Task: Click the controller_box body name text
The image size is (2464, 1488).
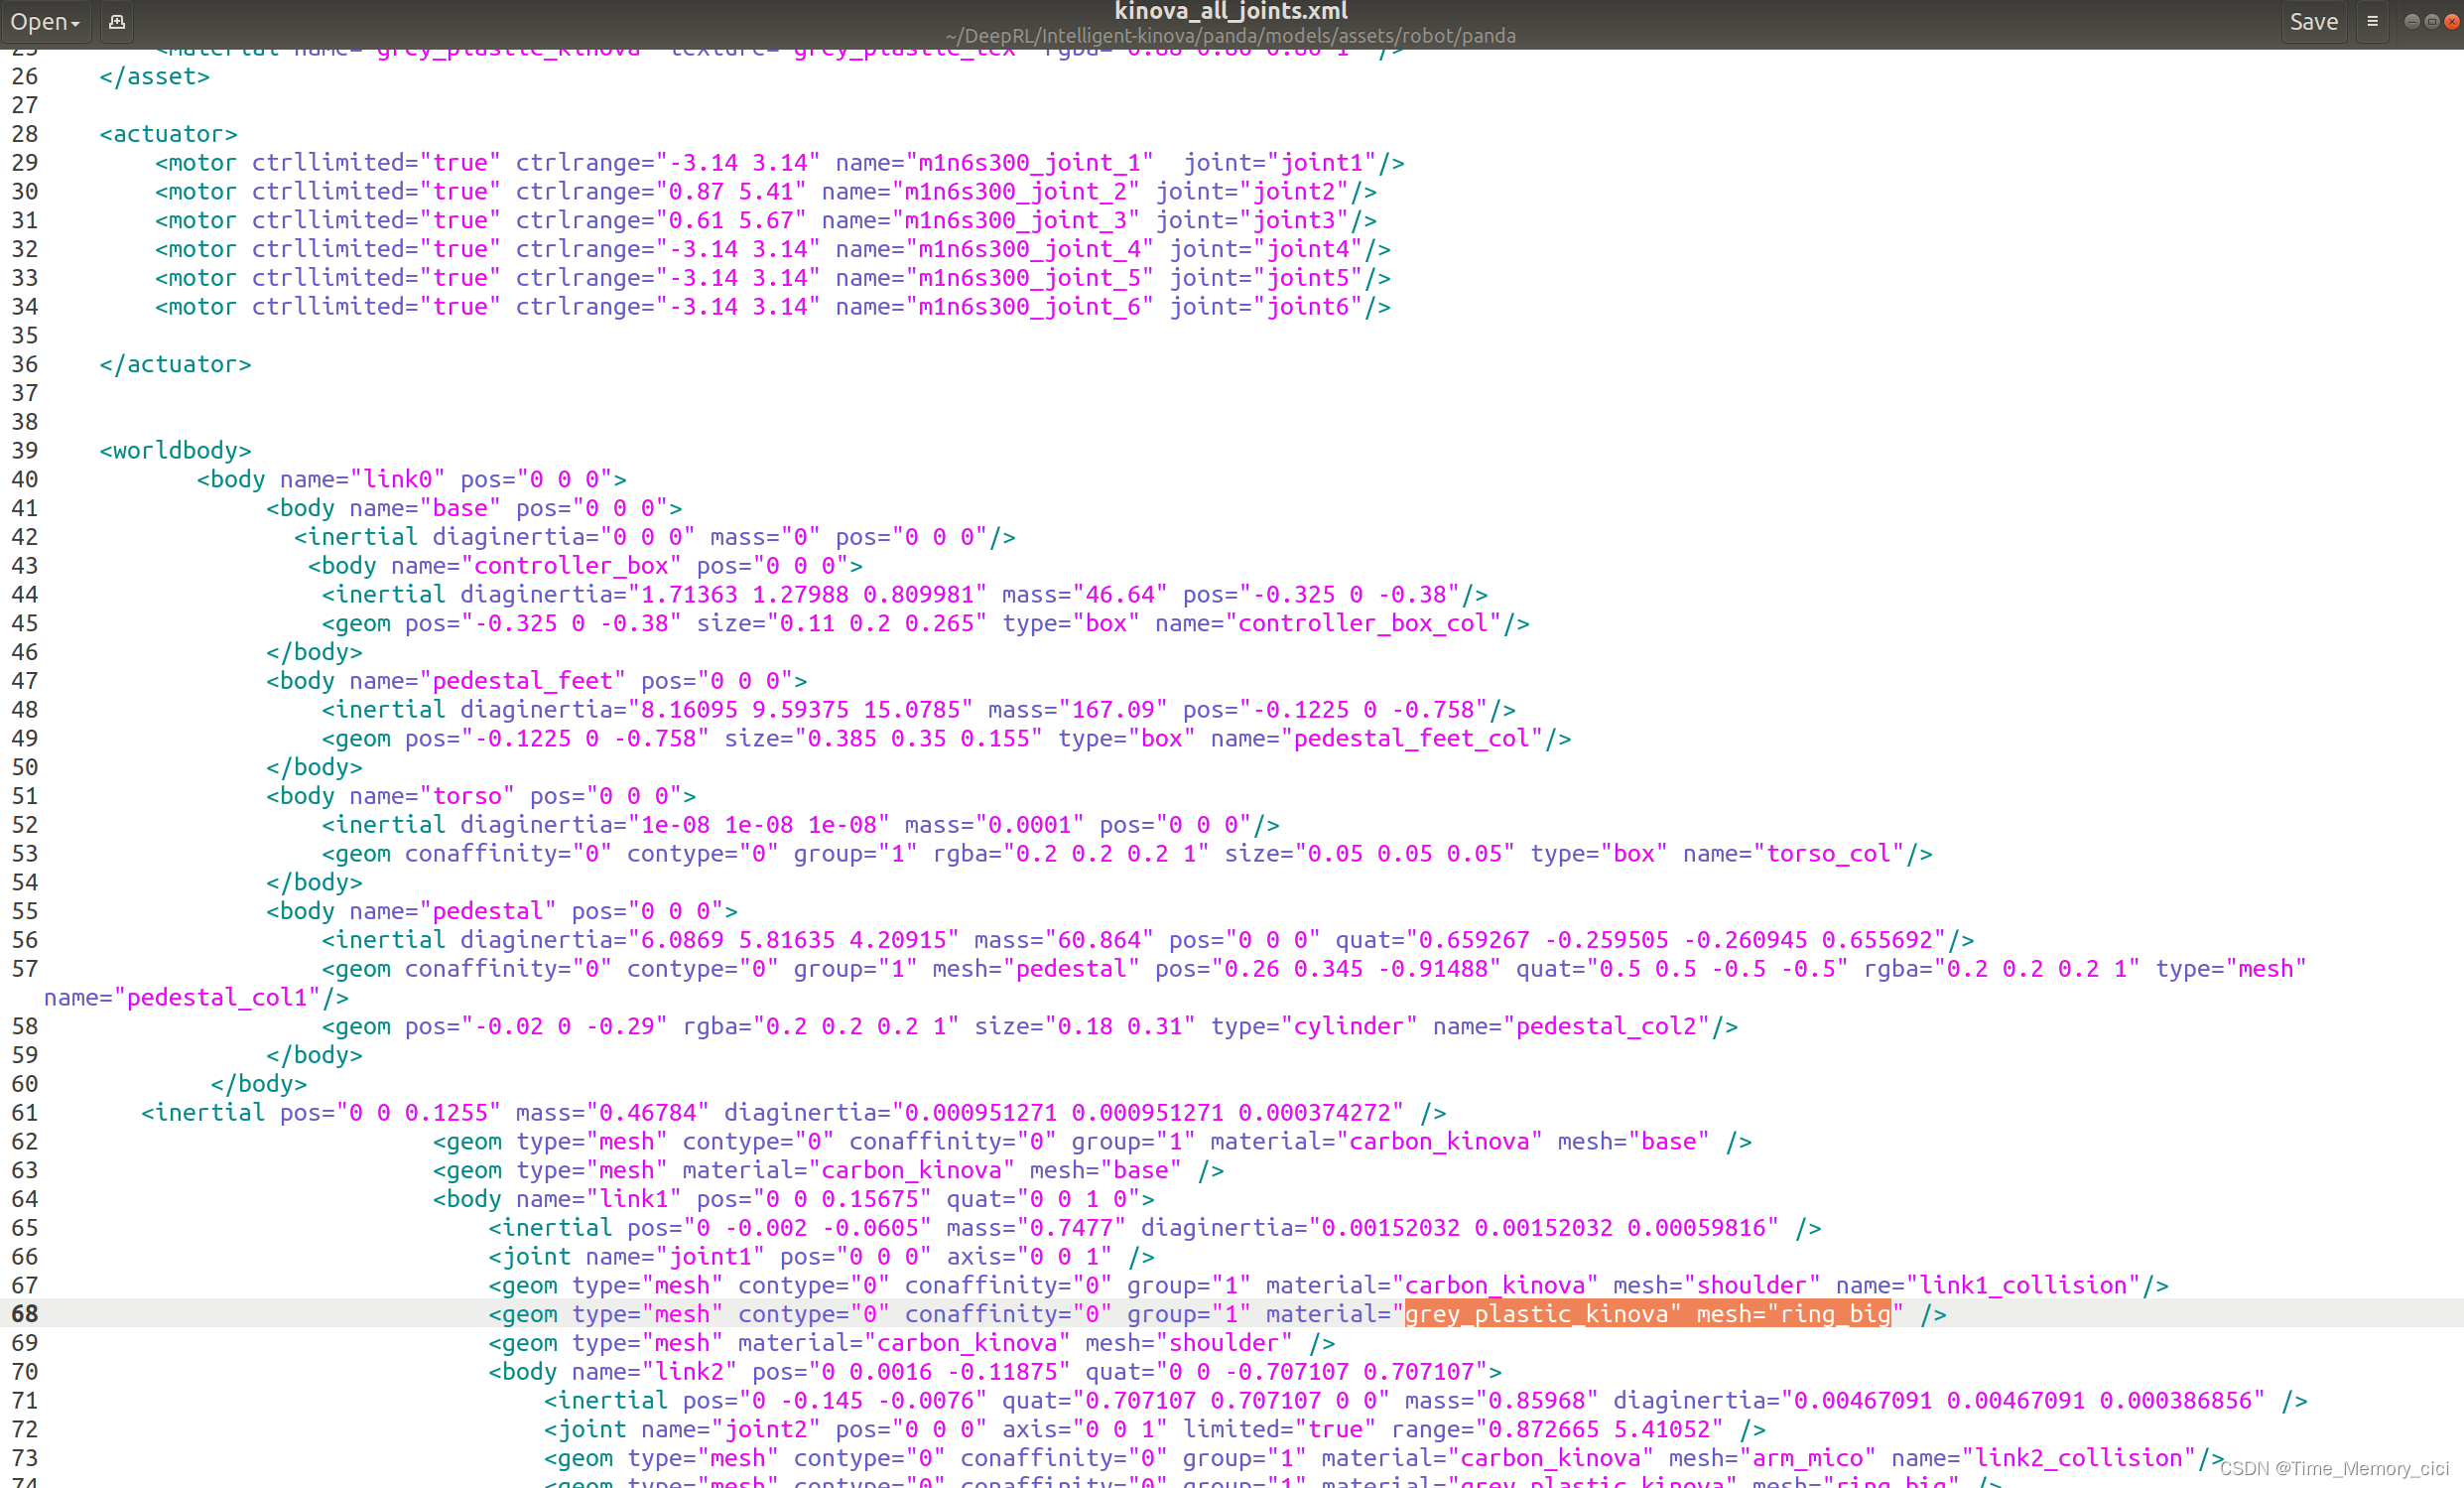Action: pos(570,566)
